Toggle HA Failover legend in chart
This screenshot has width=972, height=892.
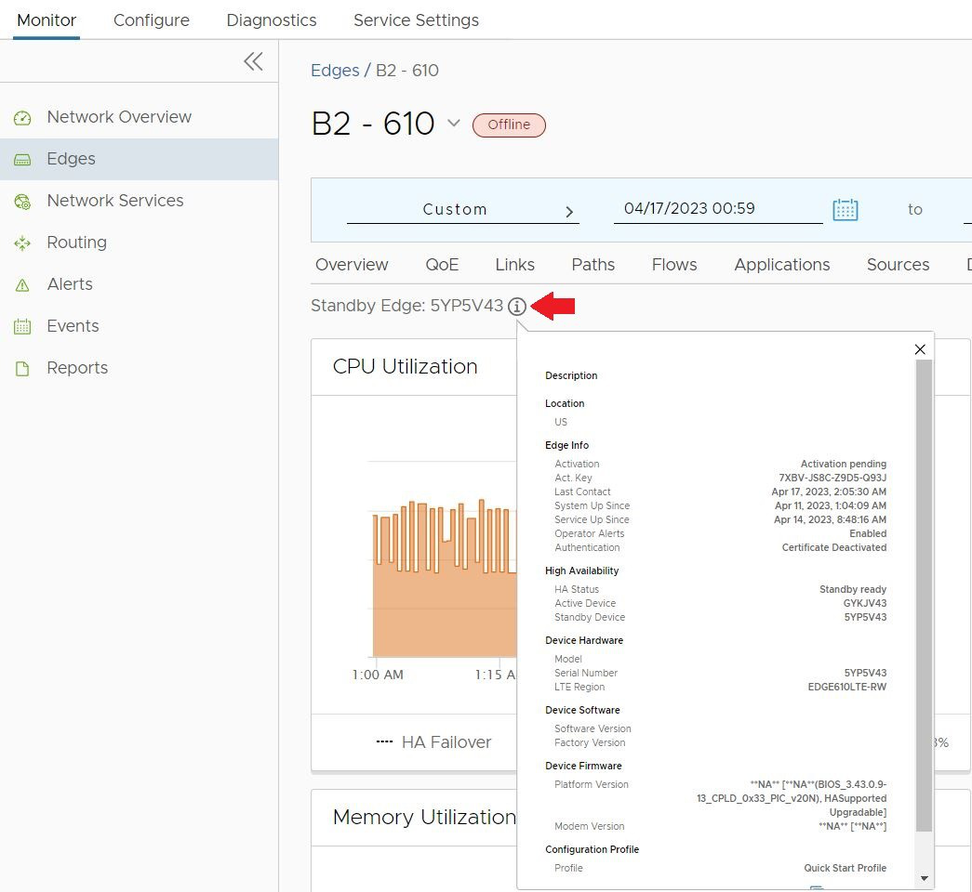tap(433, 742)
